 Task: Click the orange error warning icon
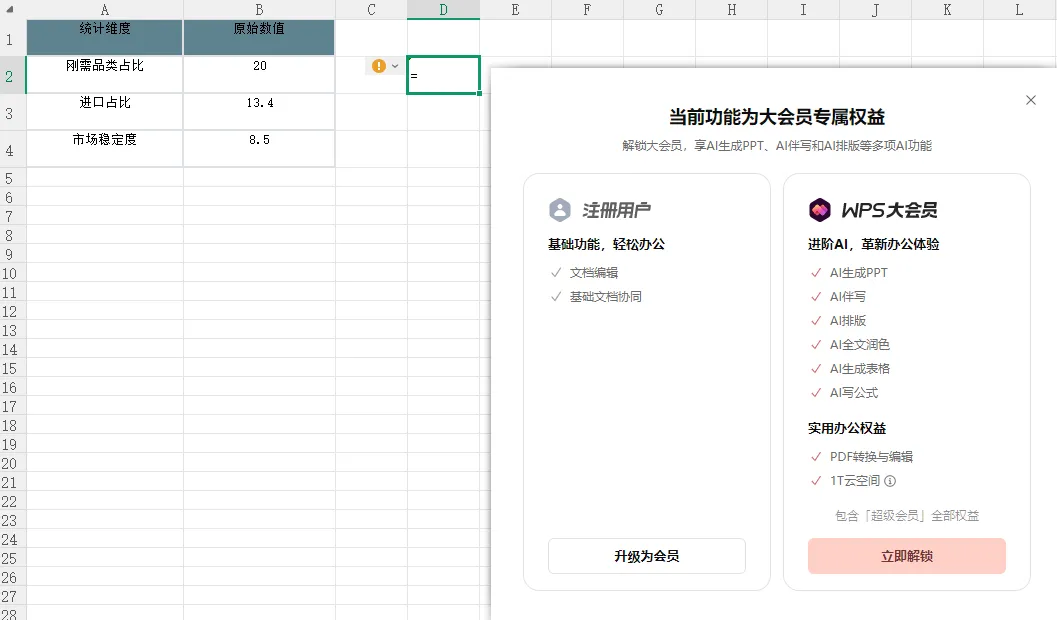click(379, 66)
